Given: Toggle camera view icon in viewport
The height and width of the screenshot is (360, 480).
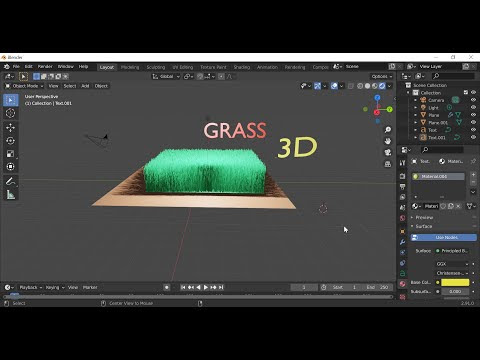Looking at the screenshot, I should click(388, 152).
